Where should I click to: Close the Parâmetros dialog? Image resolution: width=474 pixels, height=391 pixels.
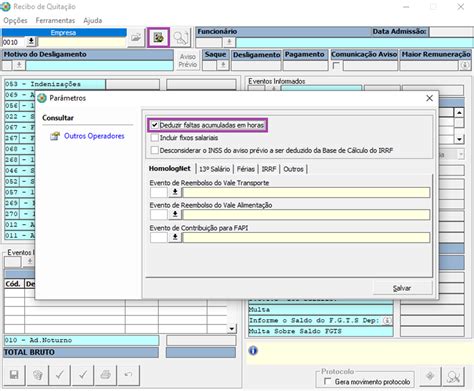point(429,98)
